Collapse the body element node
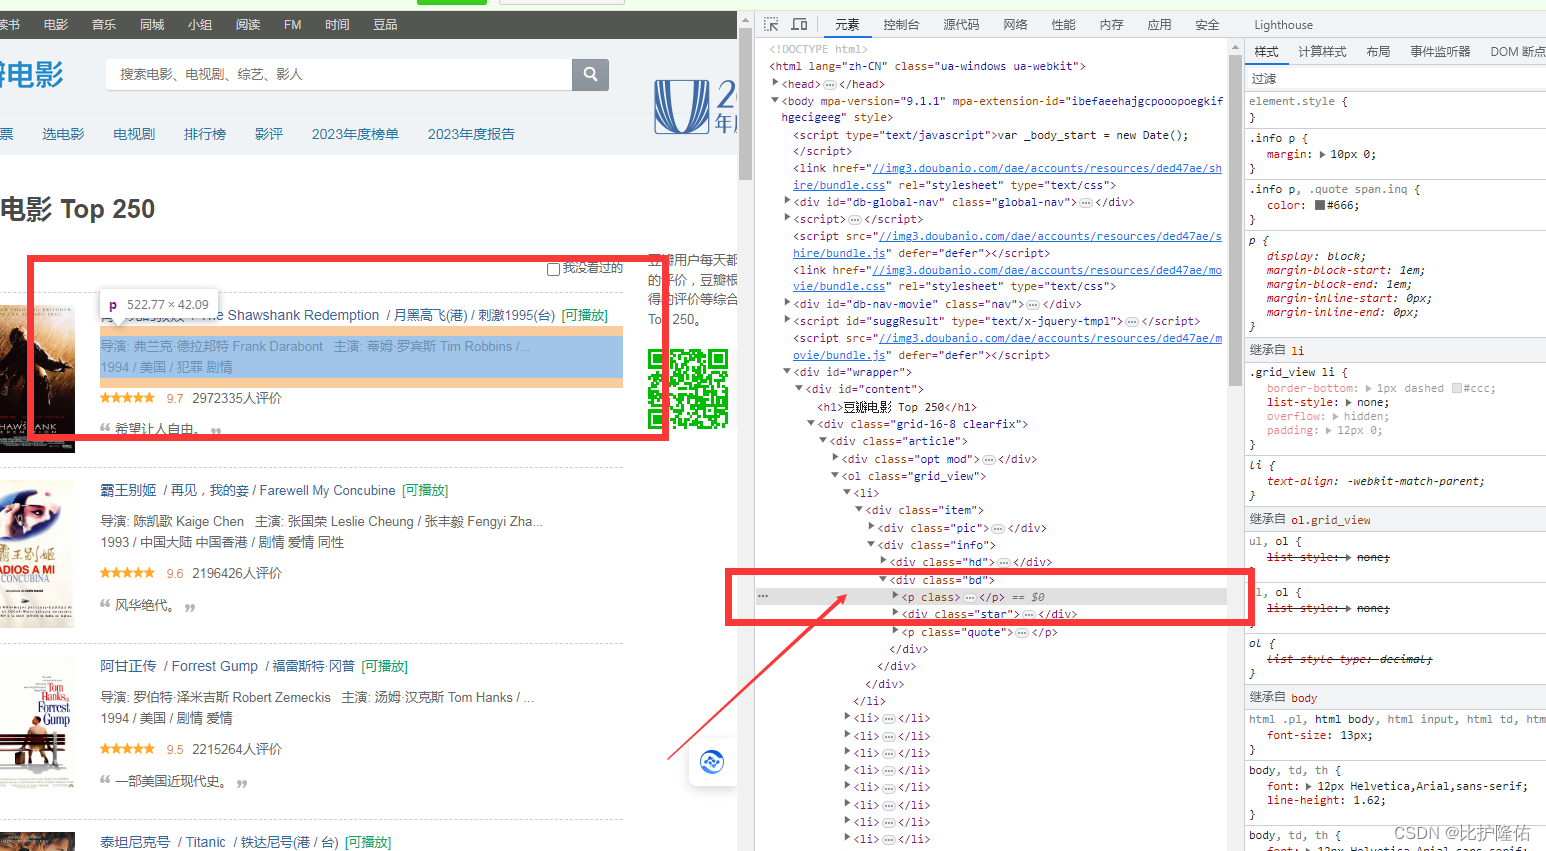Viewport: 1546px width, 851px height. click(x=775, y=100)
